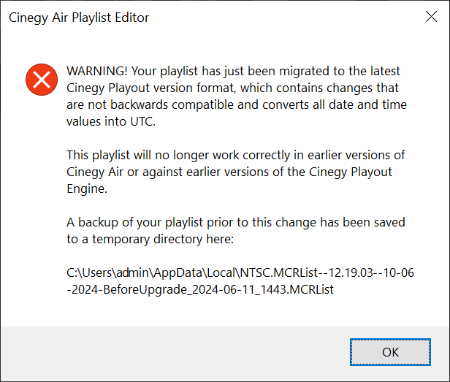Click the 'are not backwards compatible' line
Viewport: 450px width, 382px height.
(x=236, y=105)
